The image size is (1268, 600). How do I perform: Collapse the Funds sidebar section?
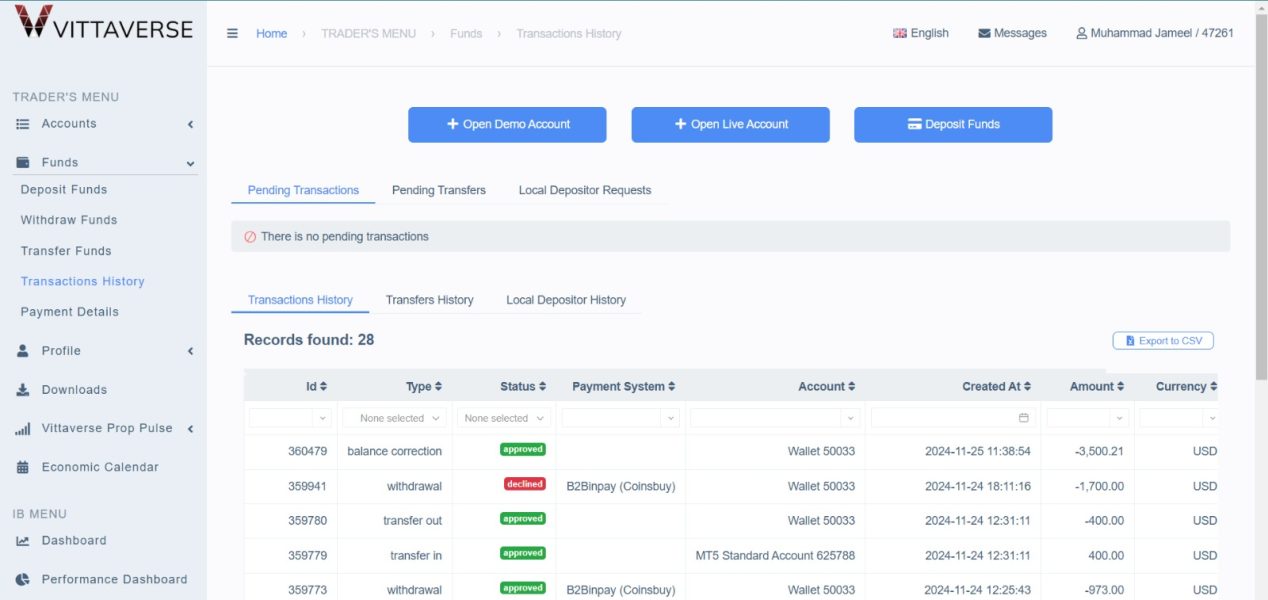click(x=190, y=163)
